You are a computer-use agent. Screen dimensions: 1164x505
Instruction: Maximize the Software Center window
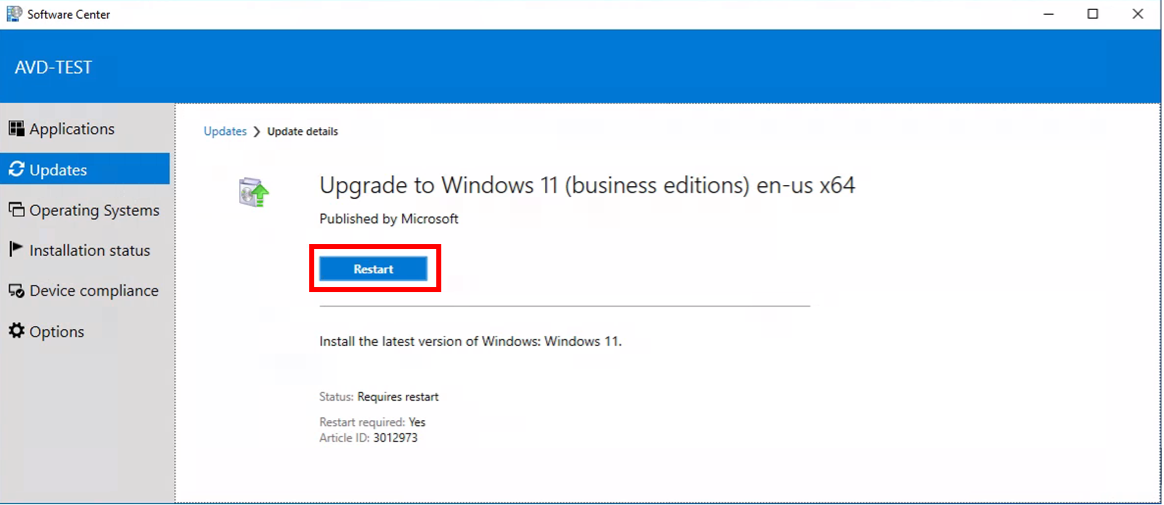pyautogui.click(x=1093, y=13)
